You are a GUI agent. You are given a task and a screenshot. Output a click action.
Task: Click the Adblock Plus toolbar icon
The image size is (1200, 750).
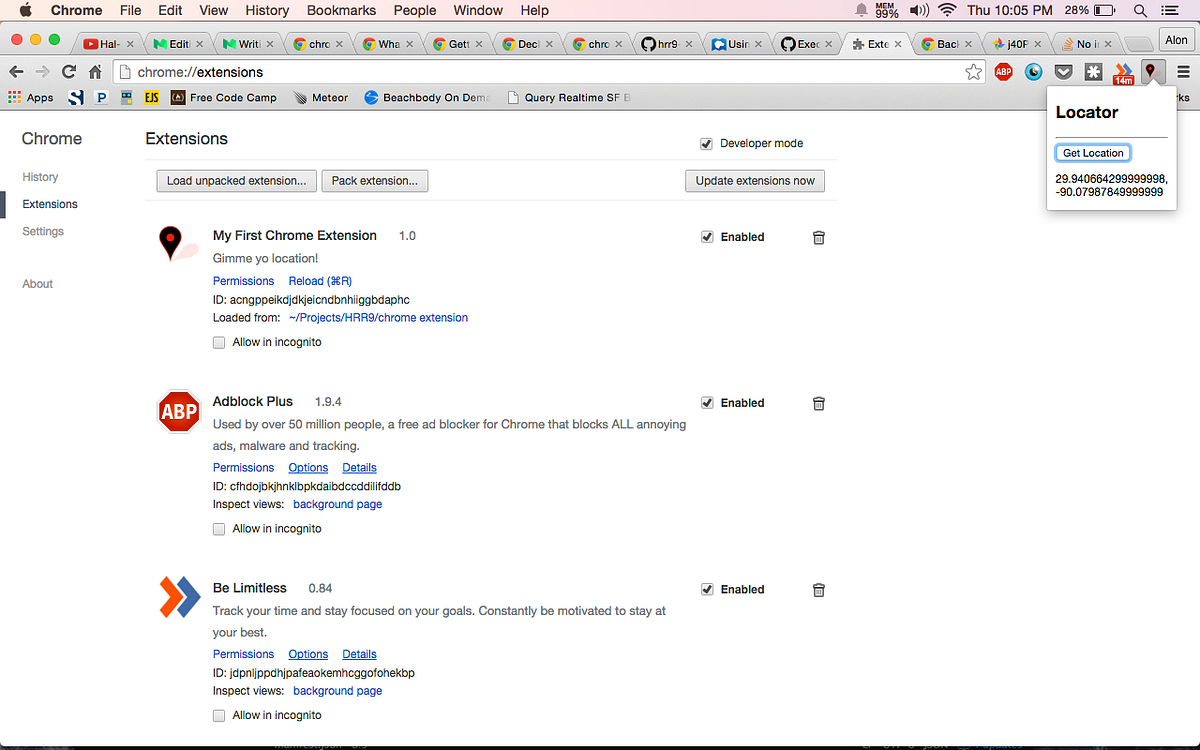click(x=1003, y=72)
